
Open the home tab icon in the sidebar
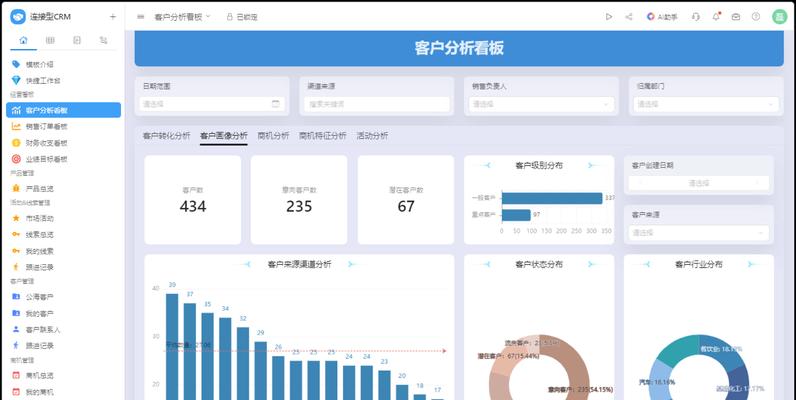(23, 41)
